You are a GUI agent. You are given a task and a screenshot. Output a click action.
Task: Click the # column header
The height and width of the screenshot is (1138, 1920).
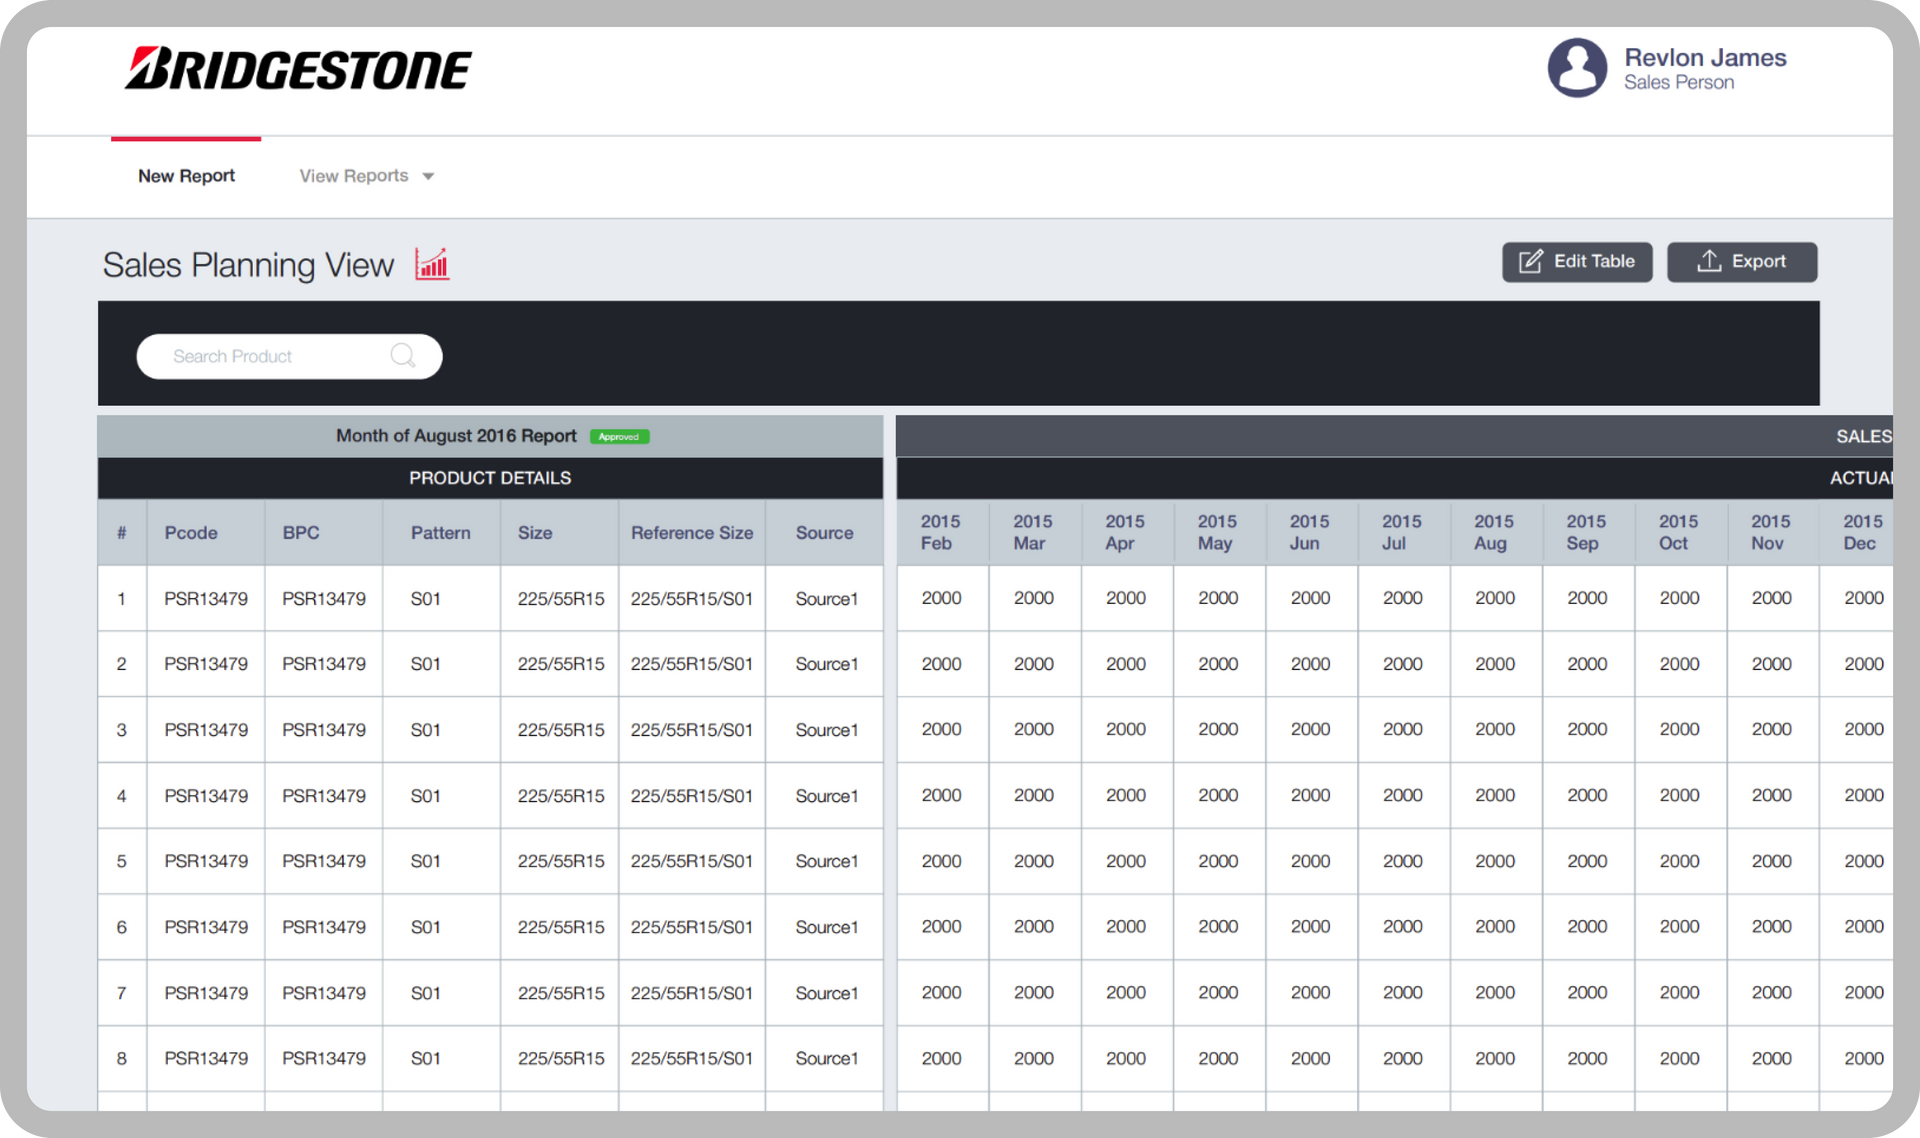[x=122, y=533]
